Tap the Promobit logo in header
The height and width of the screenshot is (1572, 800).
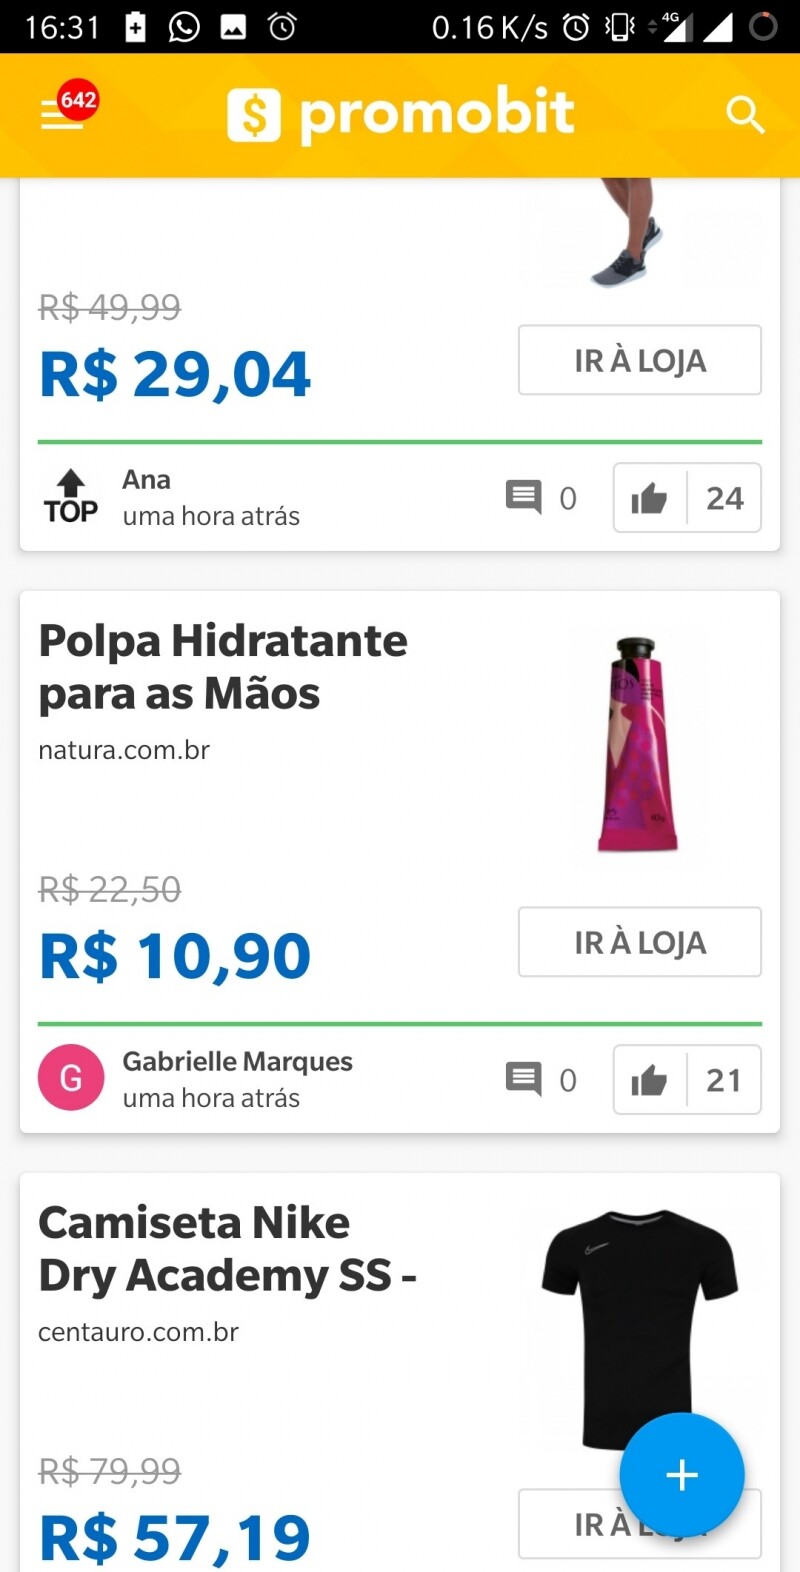(x=400, y=114)
